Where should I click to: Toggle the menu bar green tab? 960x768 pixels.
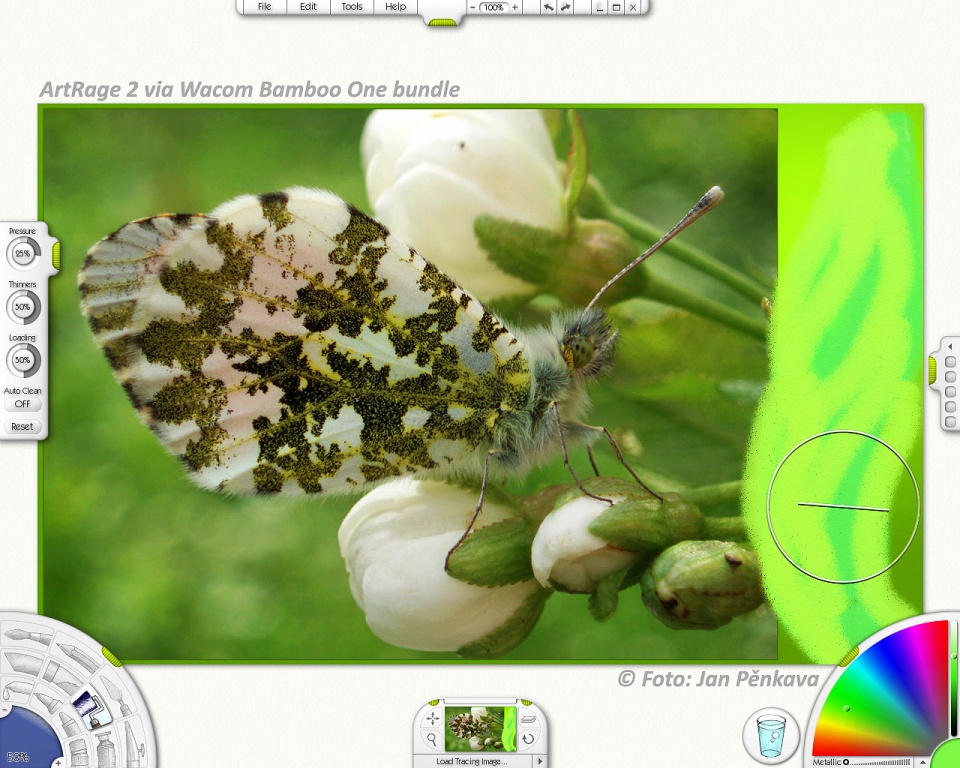442,23
